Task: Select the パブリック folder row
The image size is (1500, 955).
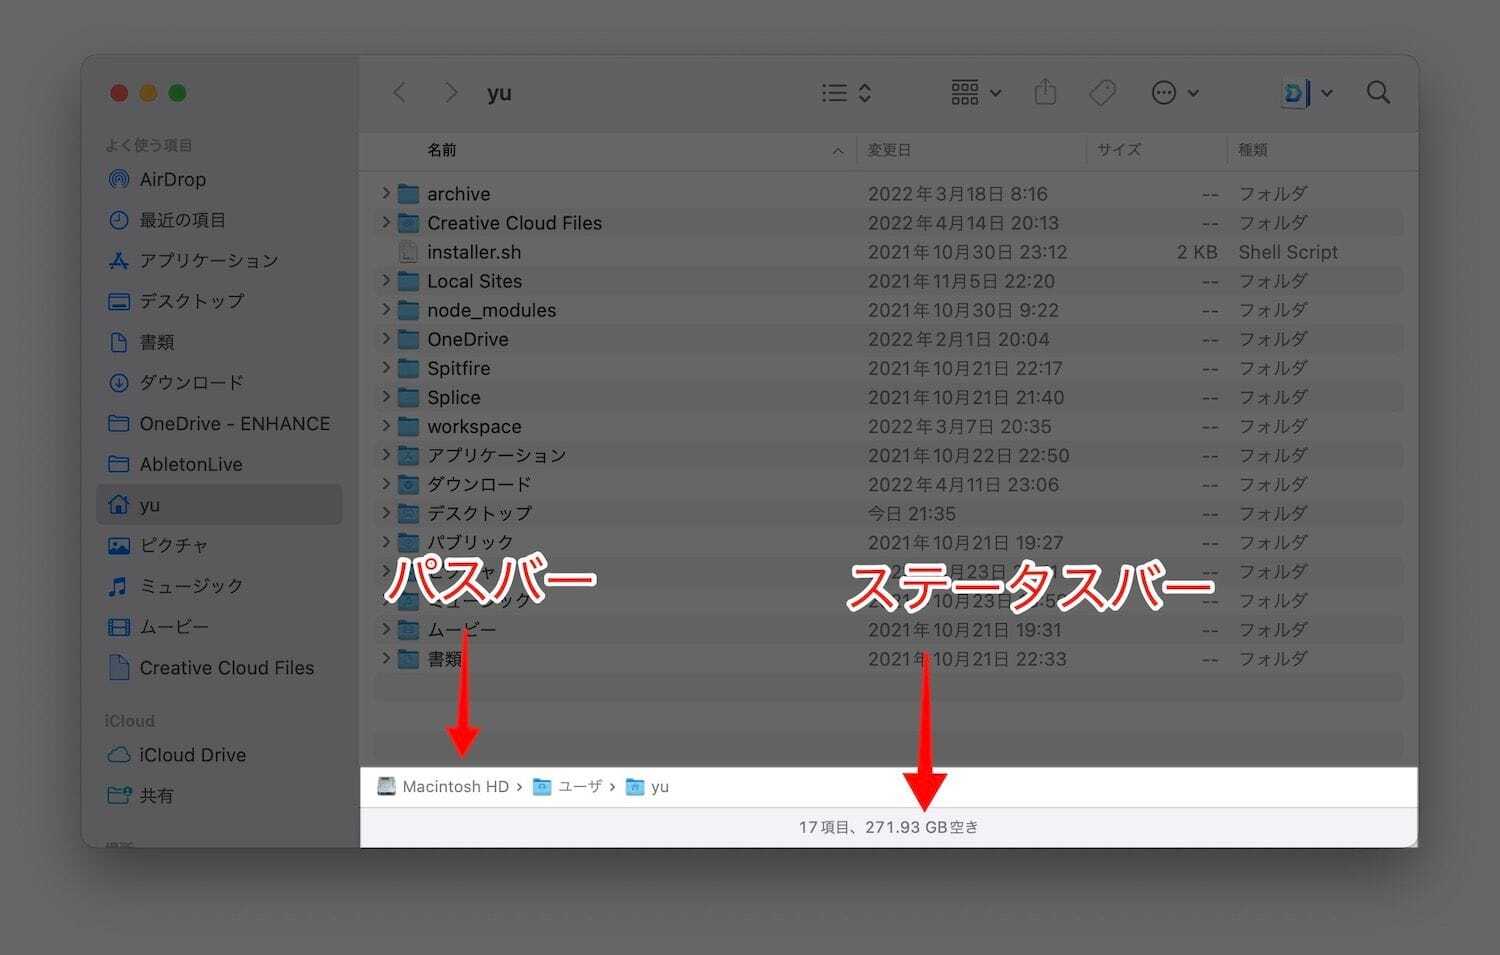Action: (x=888, y=542)
